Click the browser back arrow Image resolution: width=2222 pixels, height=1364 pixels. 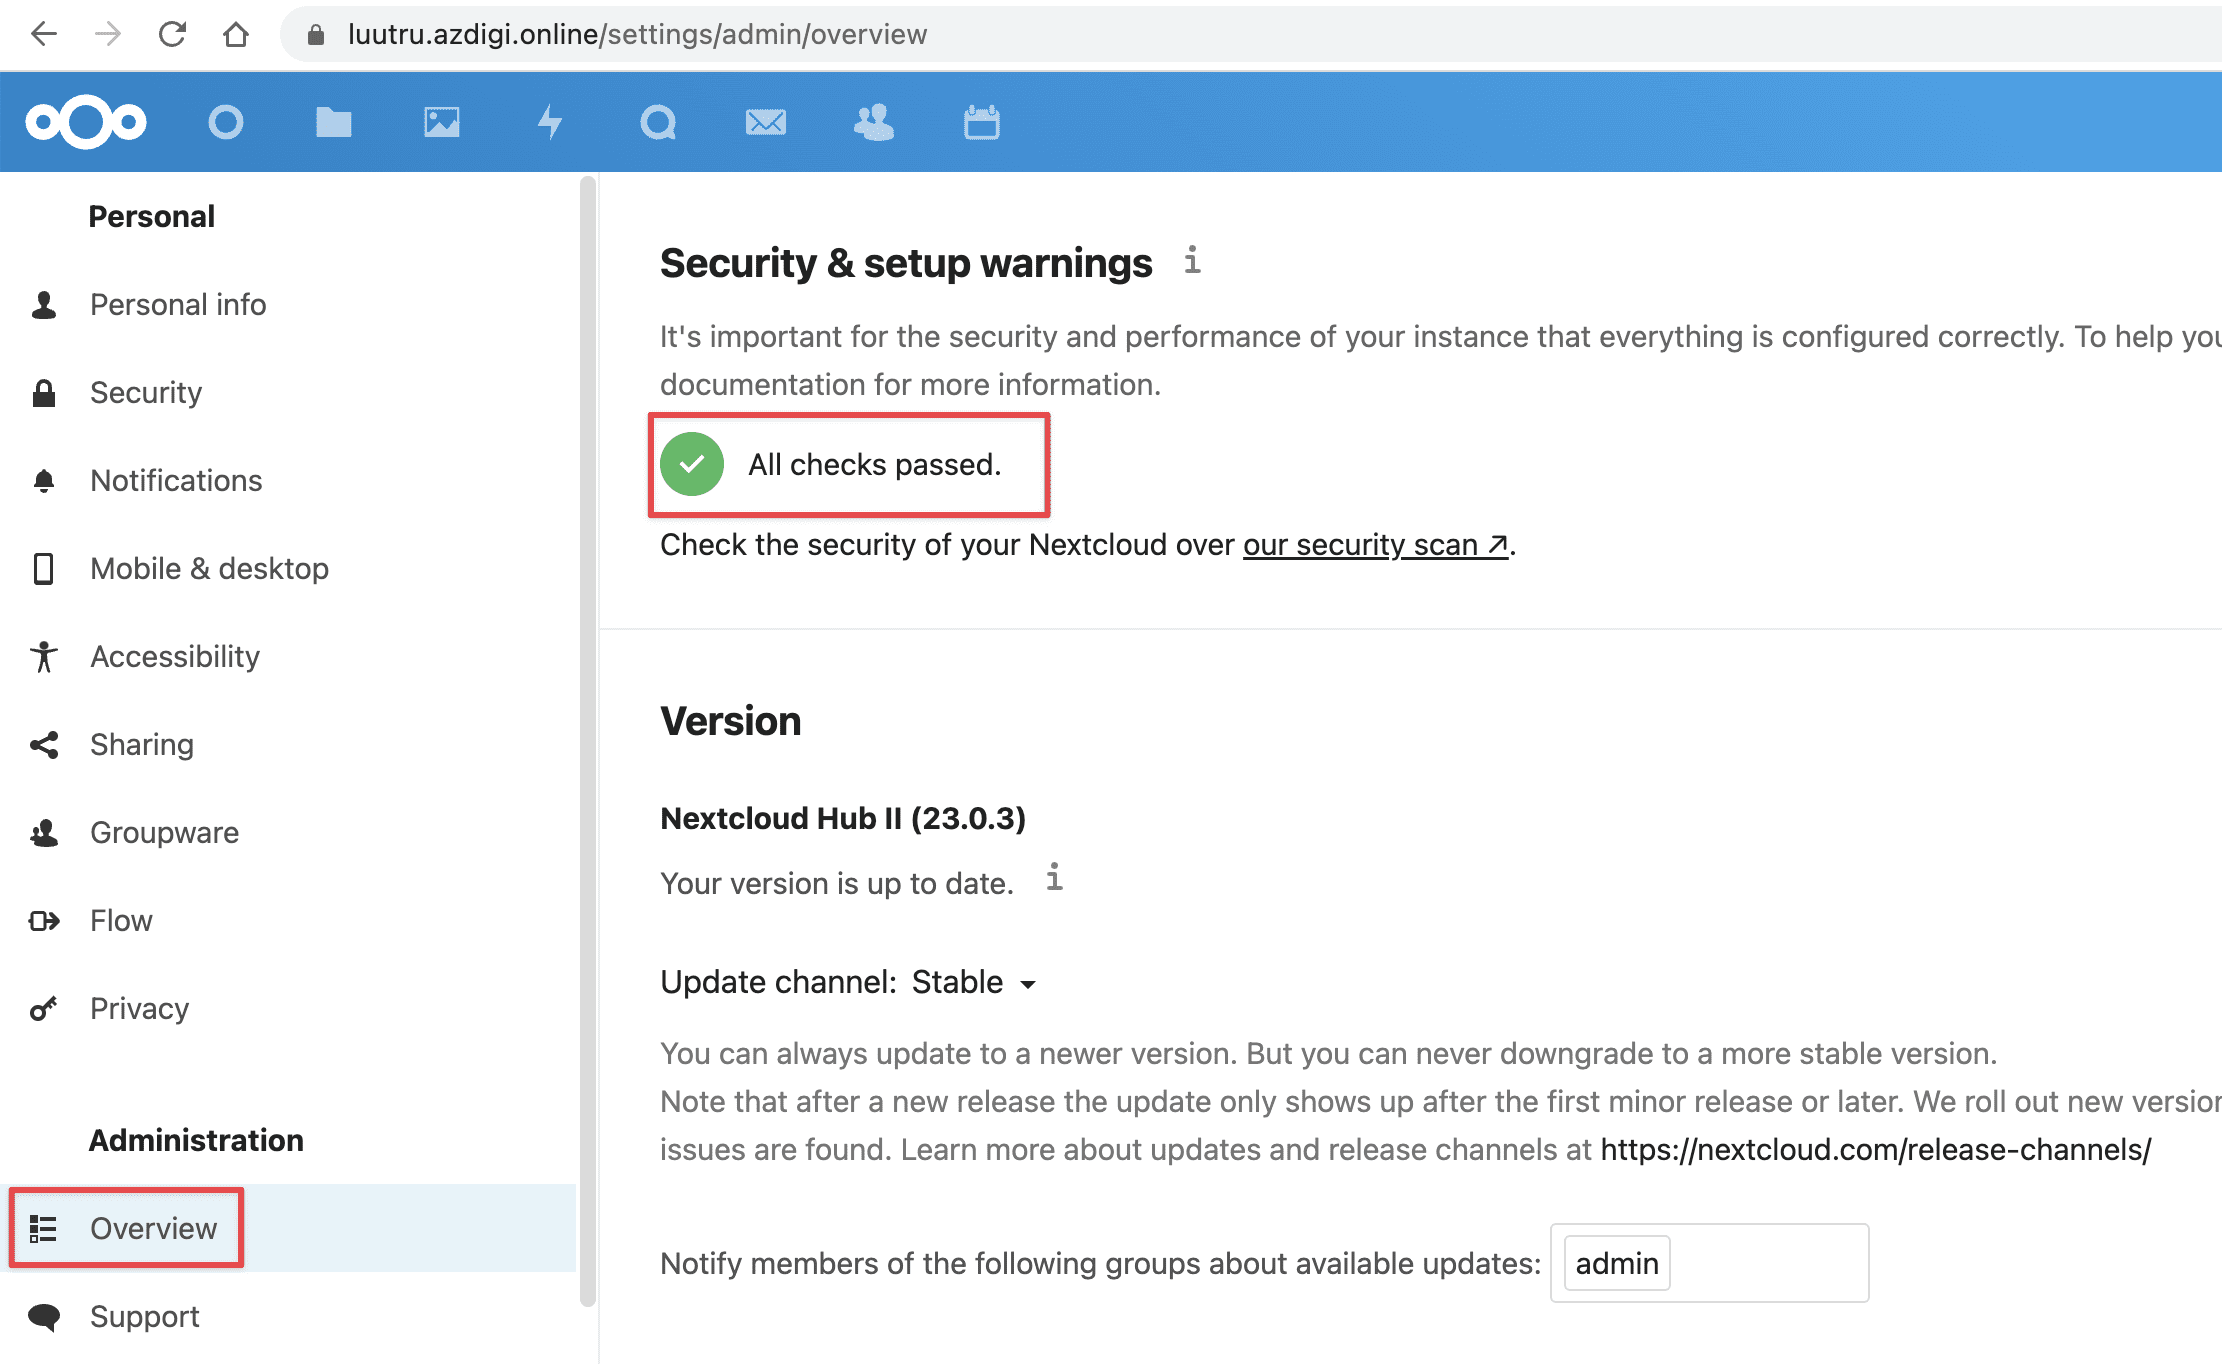pos(44,34)
